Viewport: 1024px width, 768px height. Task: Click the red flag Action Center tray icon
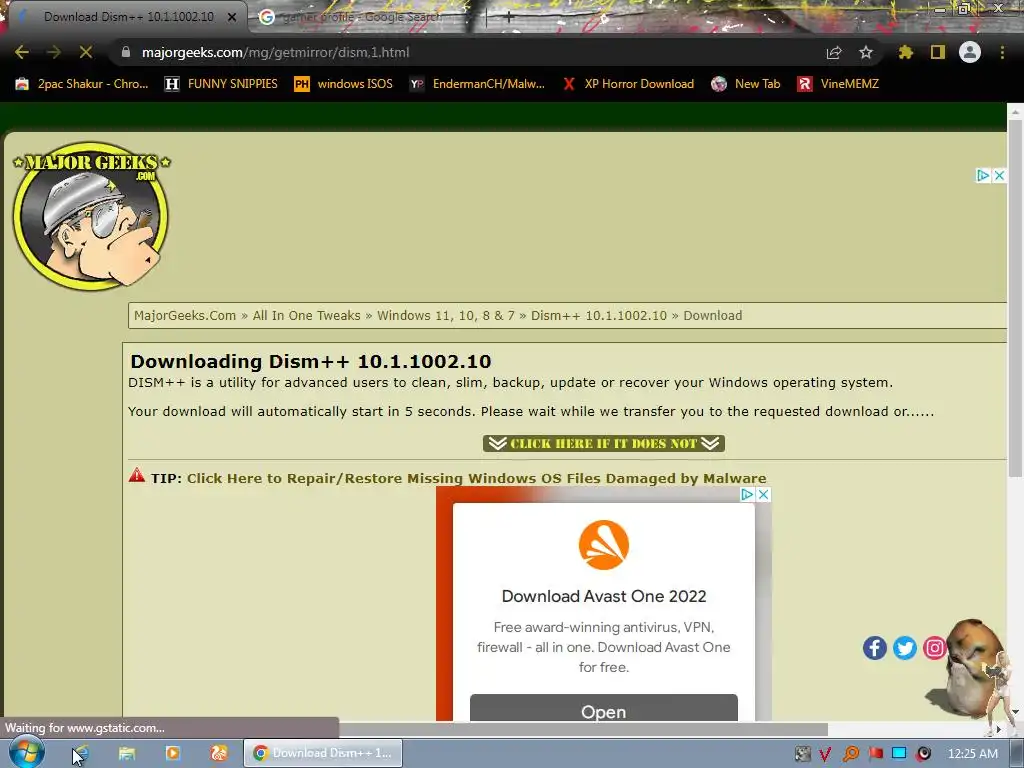[875, 754]
